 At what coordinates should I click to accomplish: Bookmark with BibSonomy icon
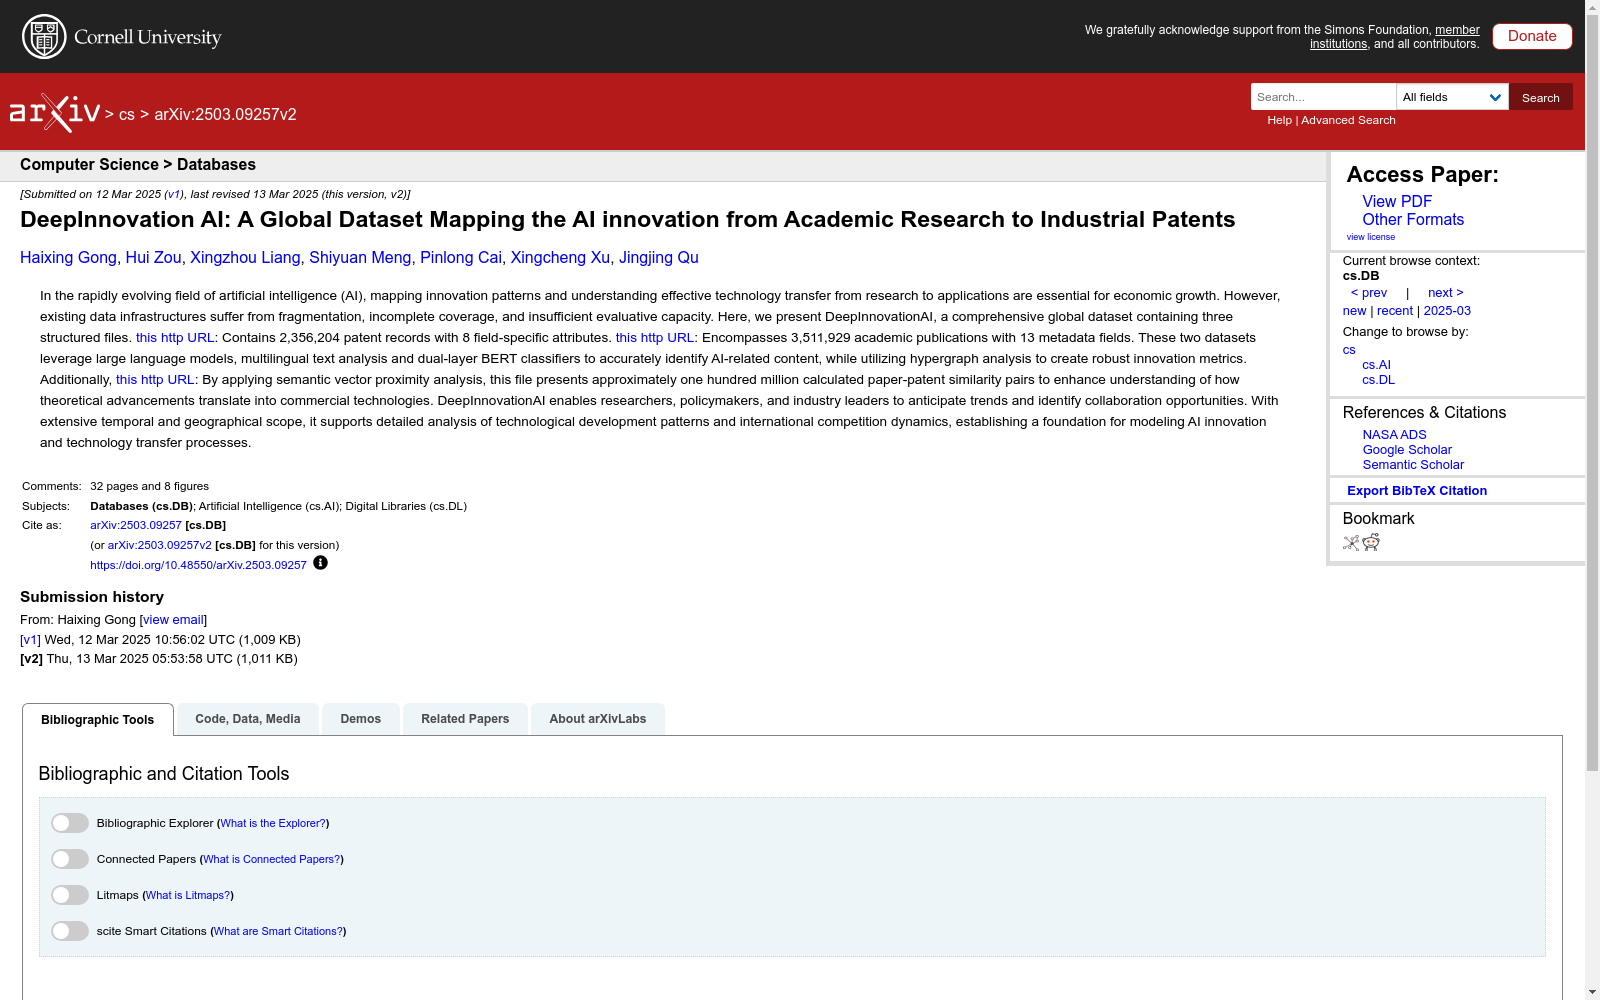point(1351,542)
